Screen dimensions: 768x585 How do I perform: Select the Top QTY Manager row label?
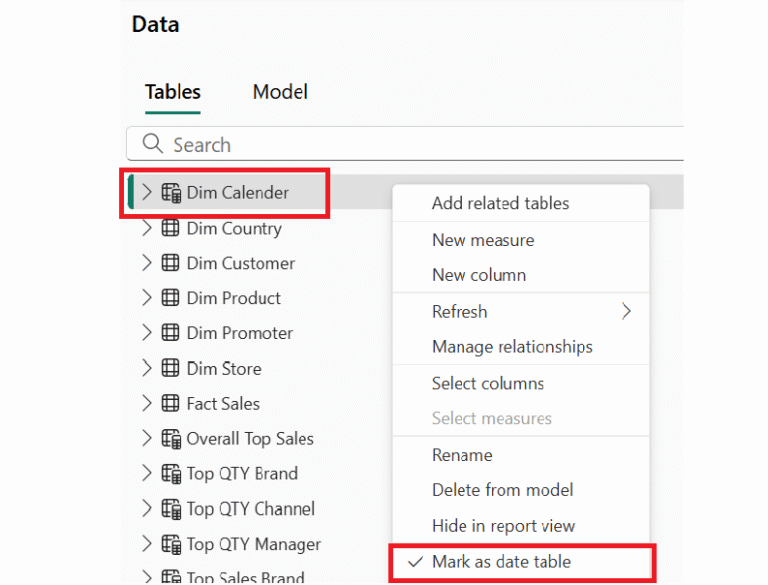click(254, 544)
